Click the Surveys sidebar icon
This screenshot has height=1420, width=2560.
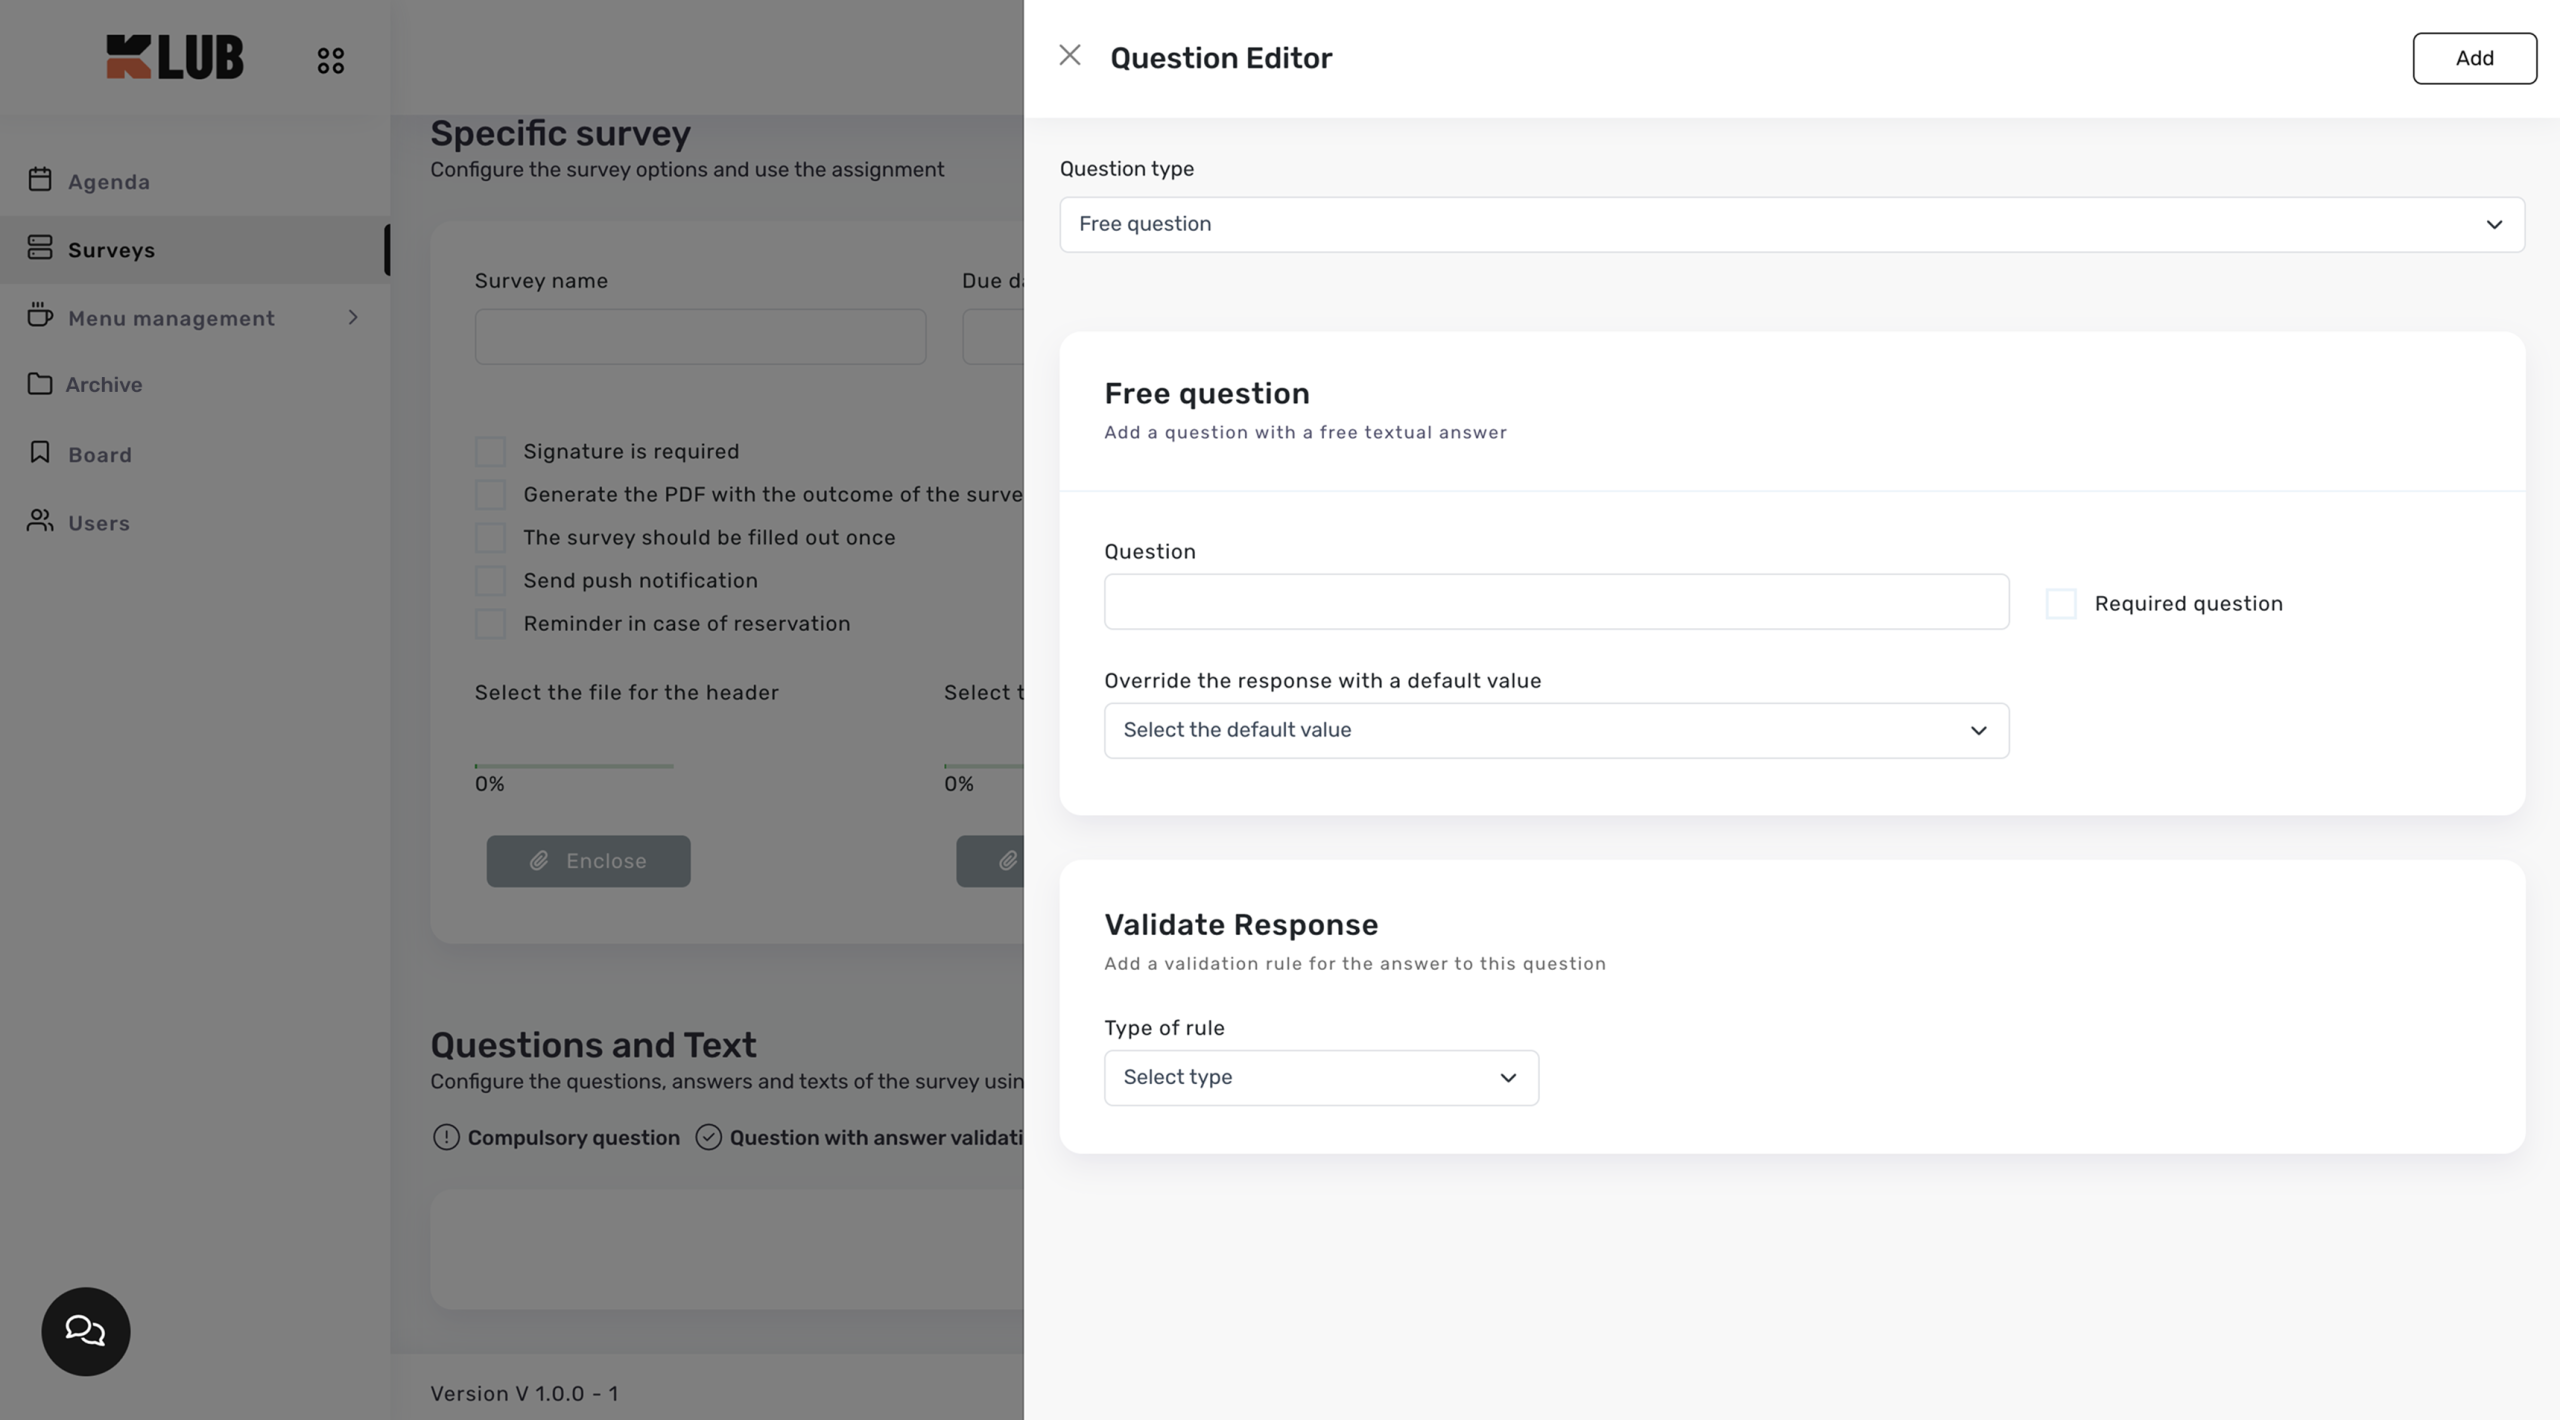point(40,248)
